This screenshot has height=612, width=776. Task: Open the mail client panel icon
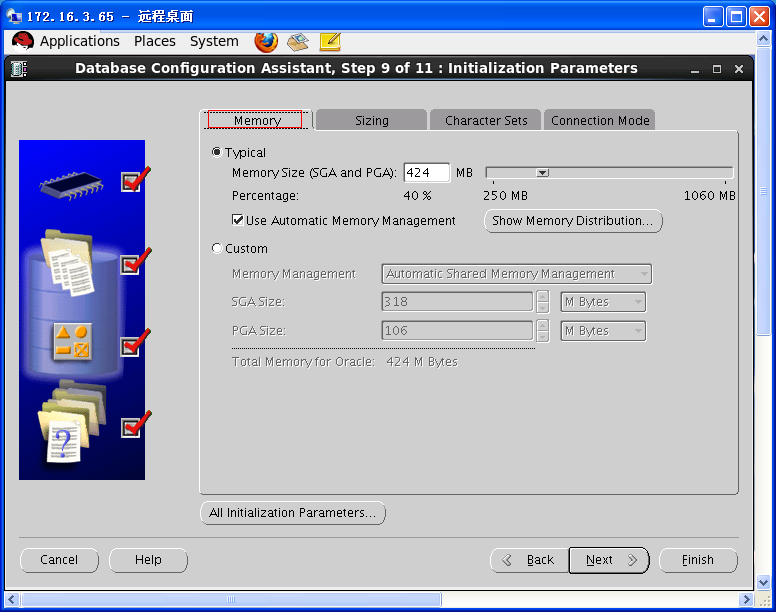[297, 41]
